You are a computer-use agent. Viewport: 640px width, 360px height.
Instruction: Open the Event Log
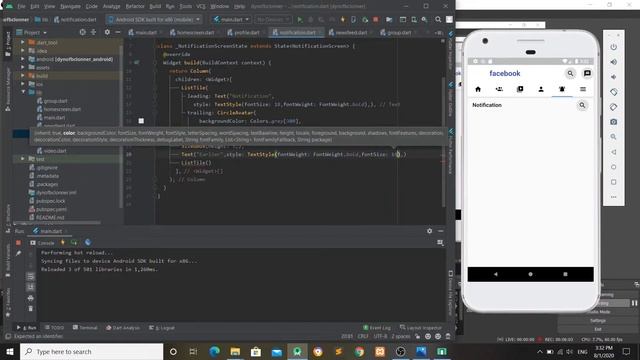pyautogui.click(x=377, y=328)
